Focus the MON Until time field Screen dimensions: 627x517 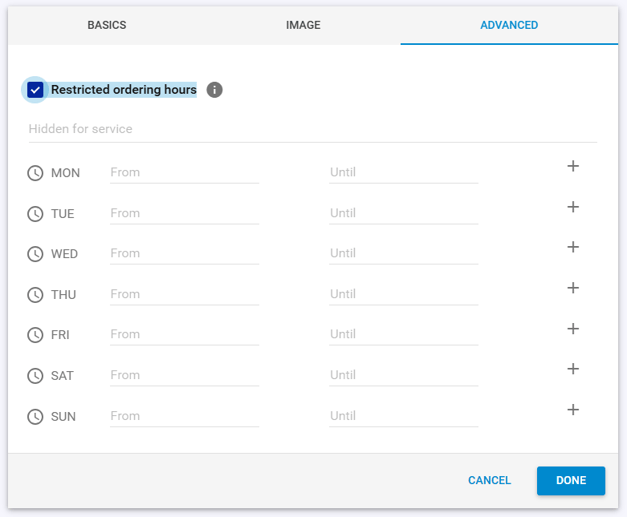(x=403, y=173)
